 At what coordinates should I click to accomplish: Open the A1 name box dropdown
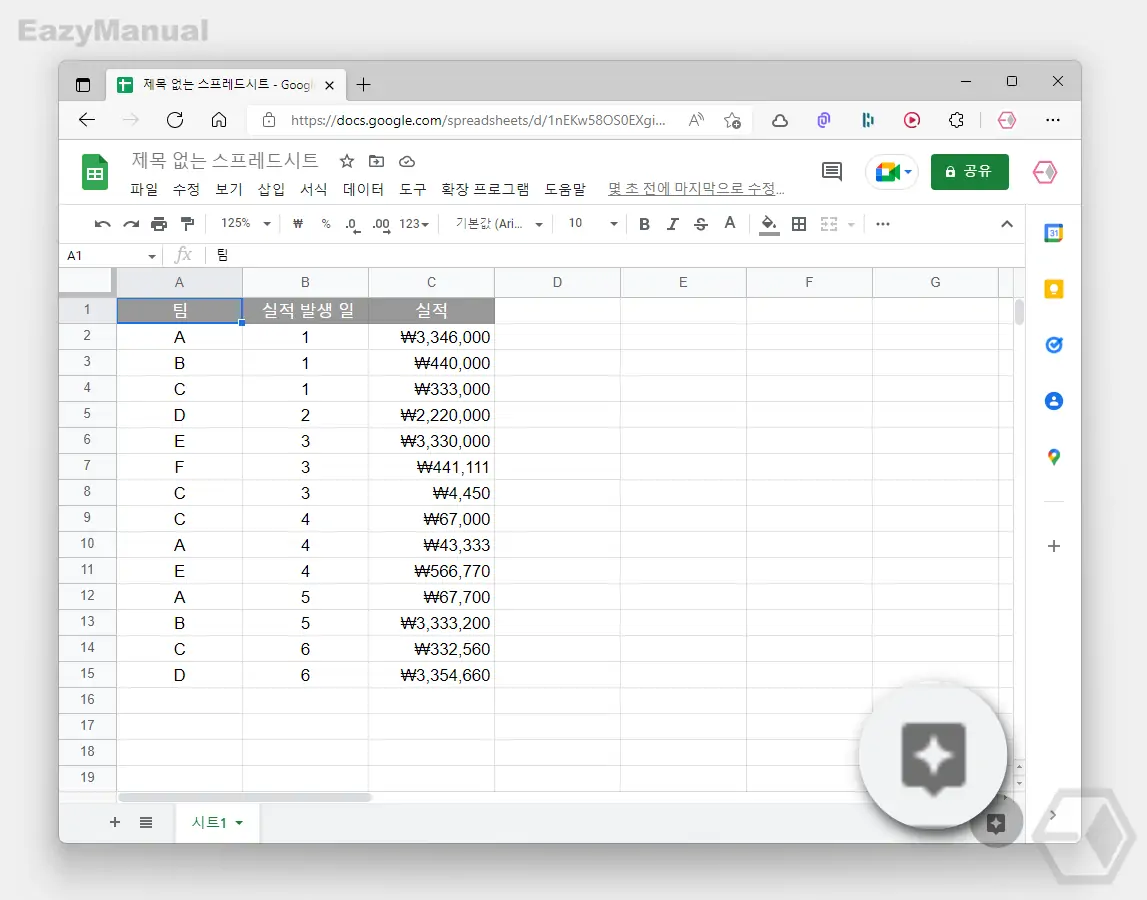click(x=151, y=256)
